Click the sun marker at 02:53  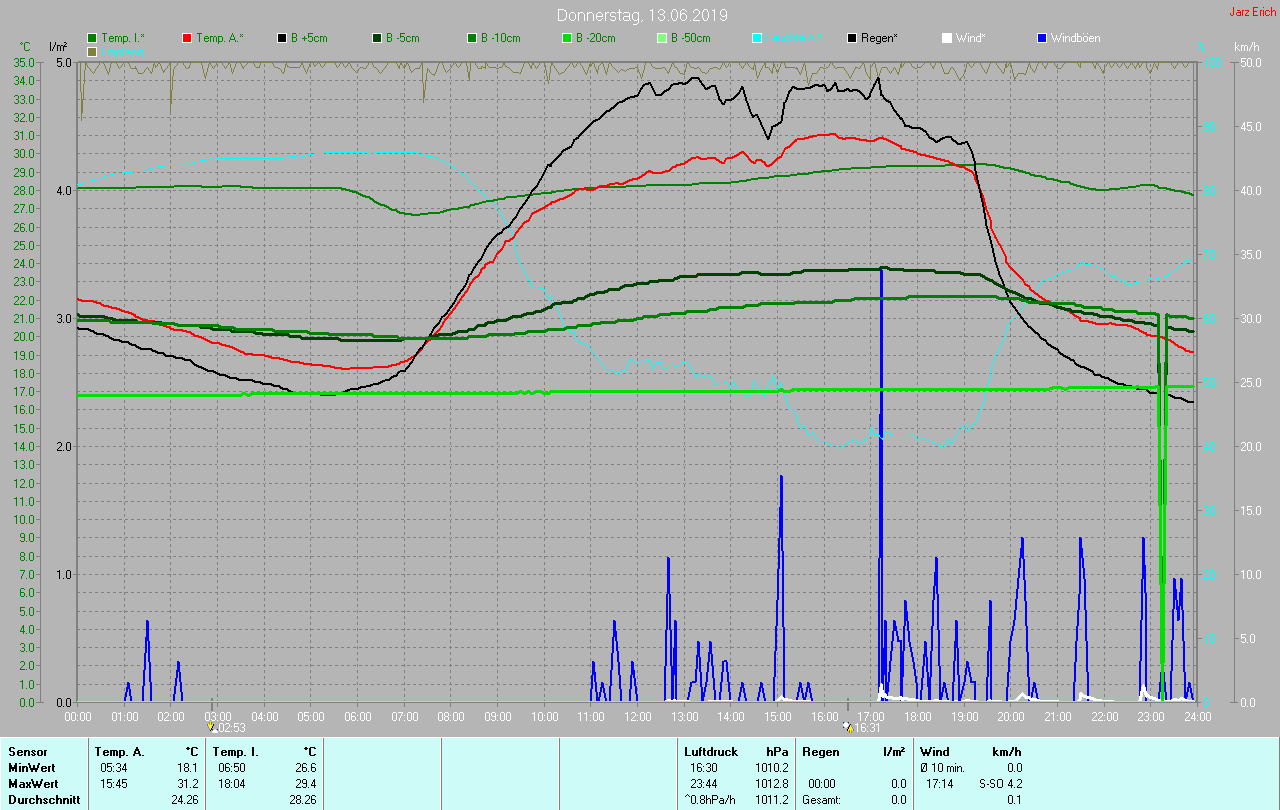point(211,728)
